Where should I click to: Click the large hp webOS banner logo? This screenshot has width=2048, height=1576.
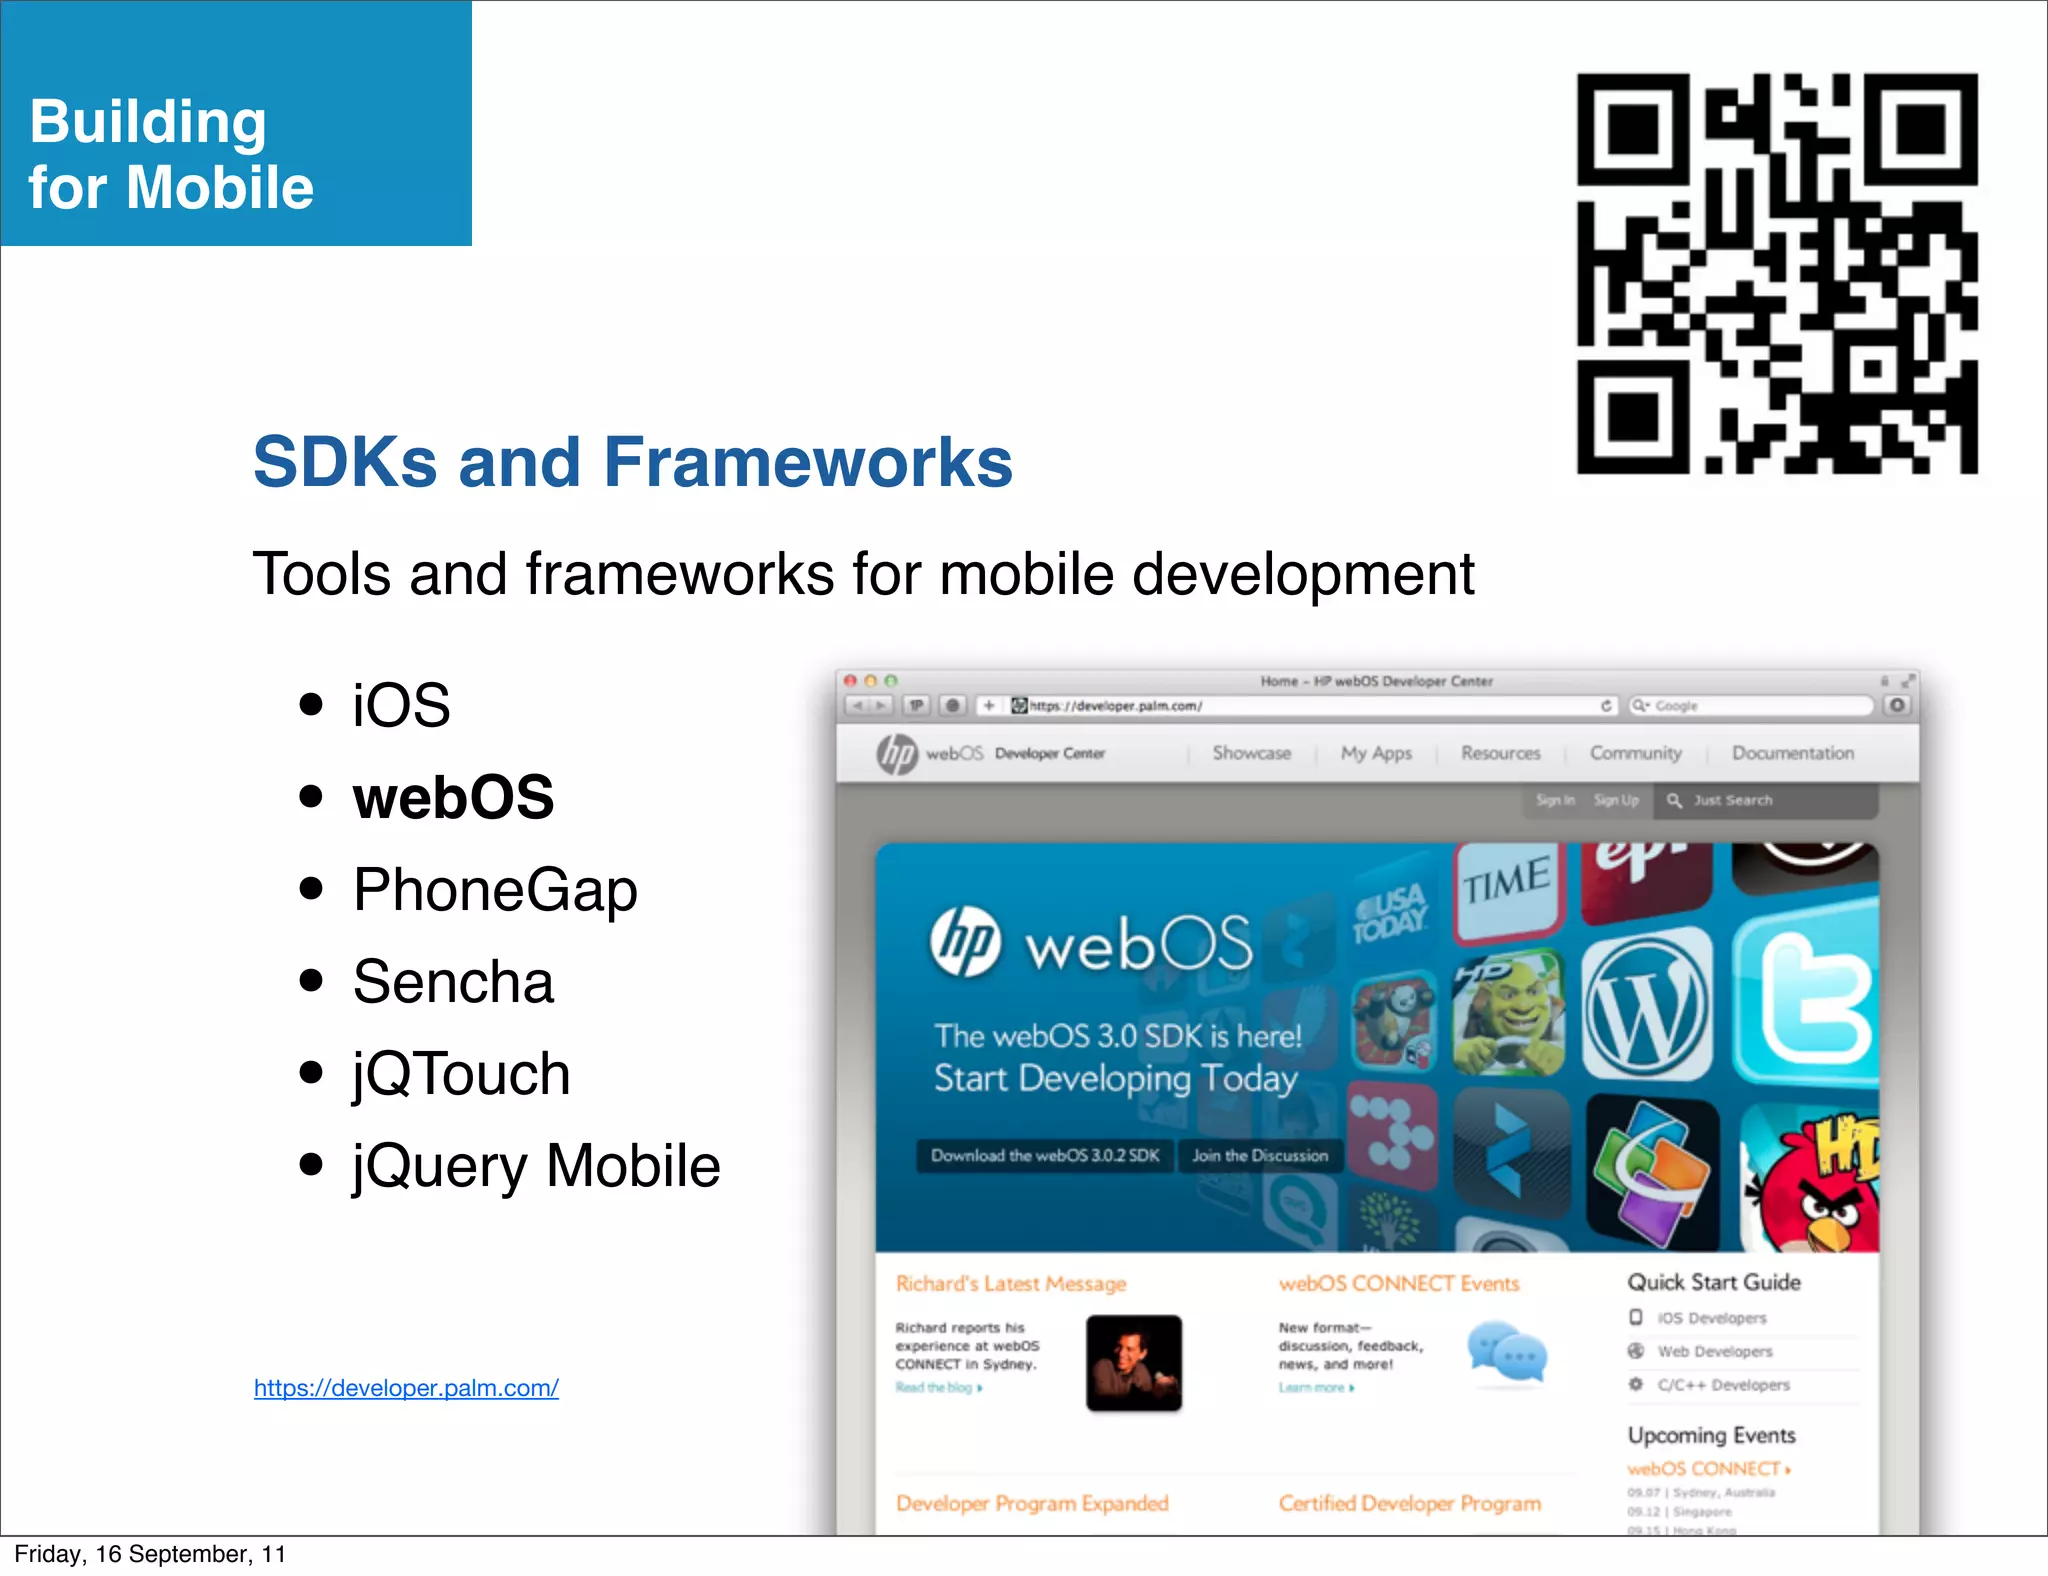(1090, 942)
